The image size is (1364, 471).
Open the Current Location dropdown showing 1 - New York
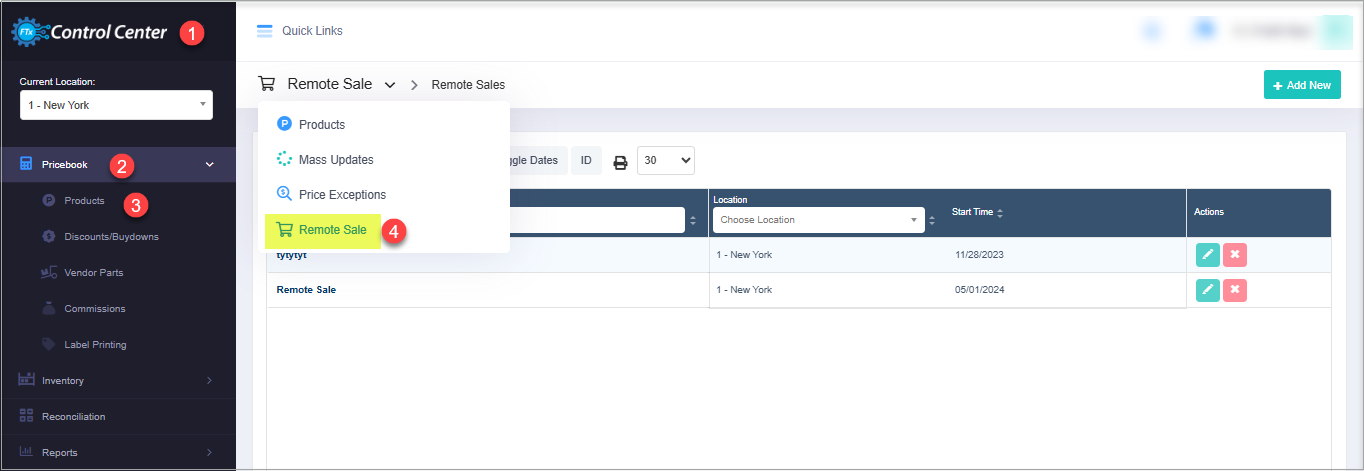point(116,104)
